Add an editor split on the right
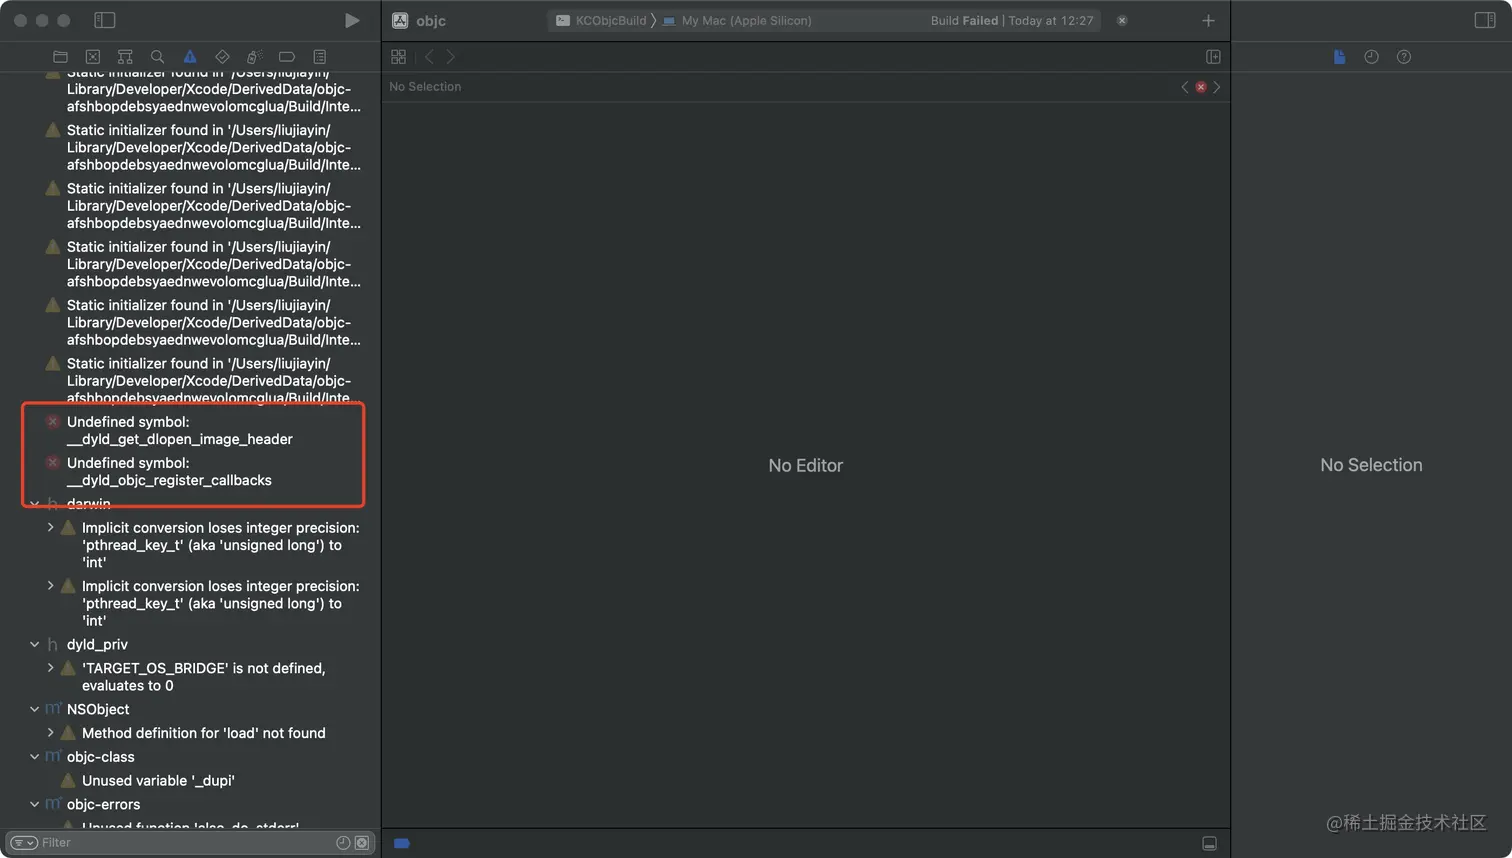The width and height of the screenshot is (1512, 858). [x=1213, y=57]
